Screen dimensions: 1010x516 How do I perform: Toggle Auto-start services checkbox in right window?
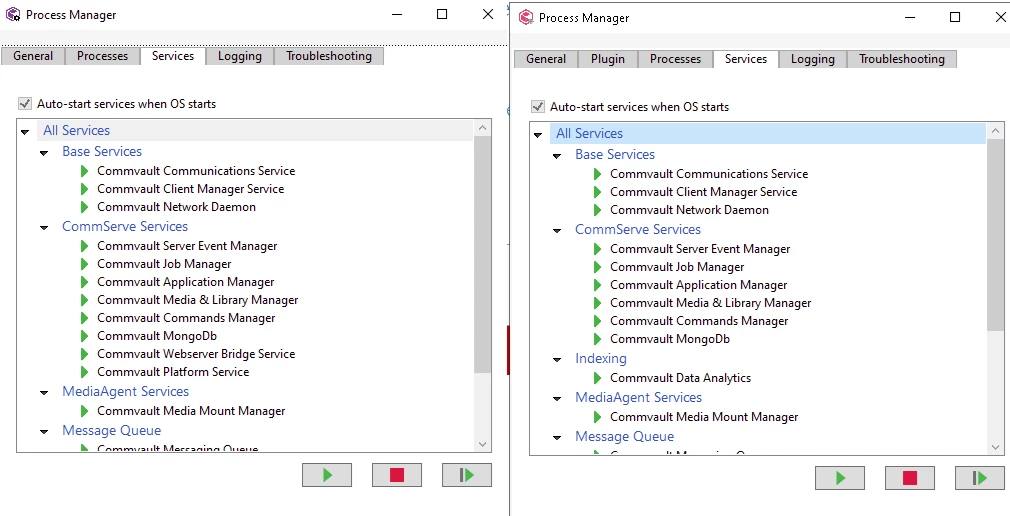click(x=537, y=107)
